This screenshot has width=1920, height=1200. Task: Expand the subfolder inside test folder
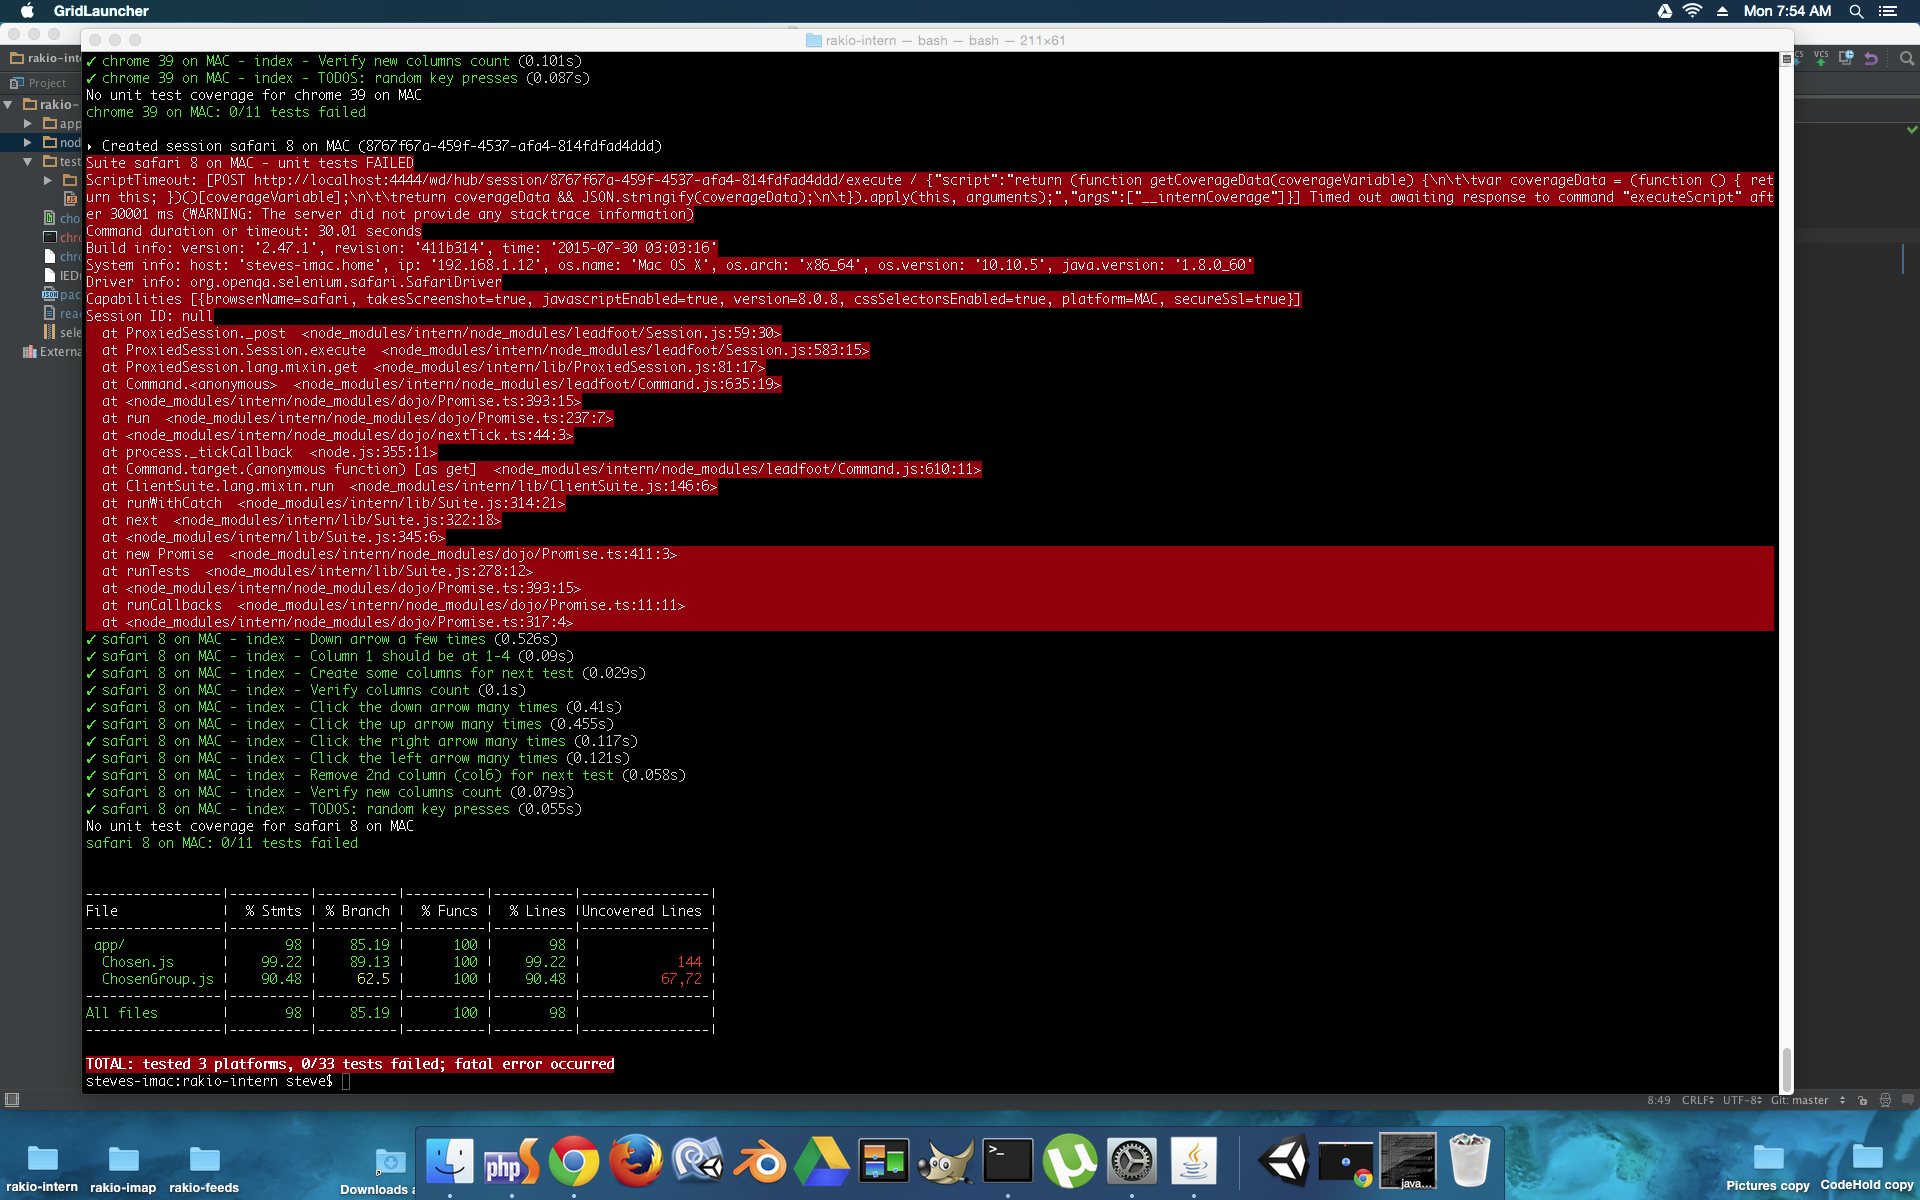pyautogui.click(x=47, y=180)
